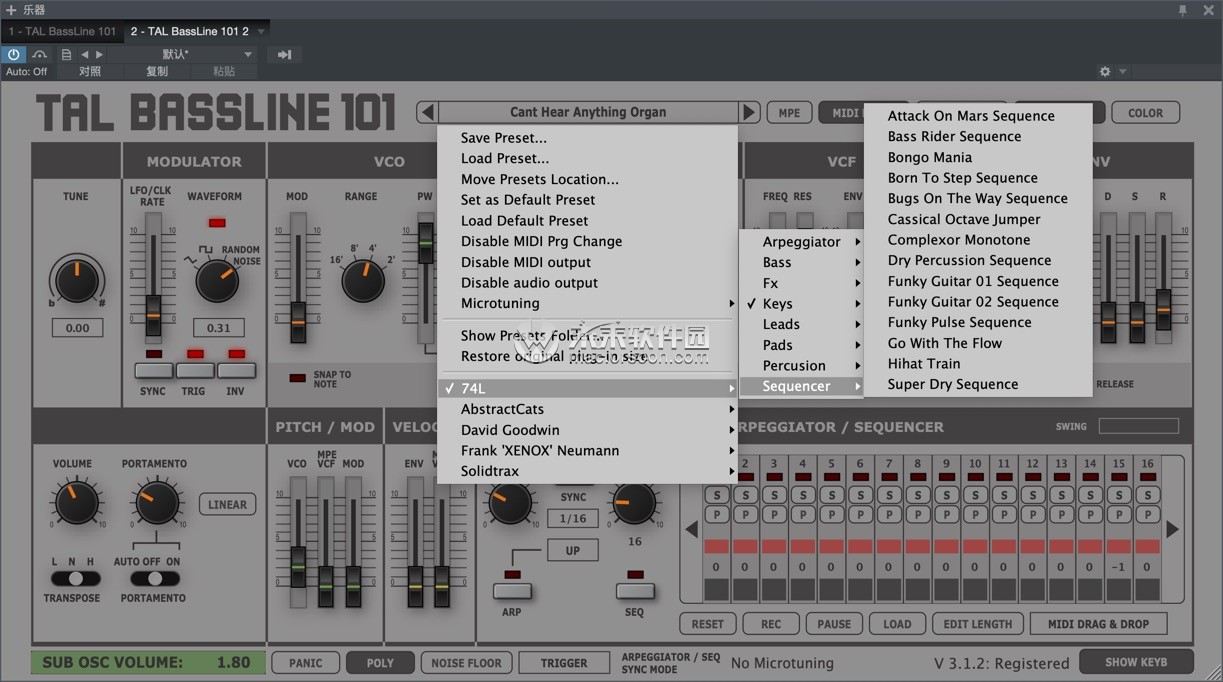Click the sidechain route arrow icon
Image resolution: width=1223 pixels, height=682 pixels.
pos(284,54)
